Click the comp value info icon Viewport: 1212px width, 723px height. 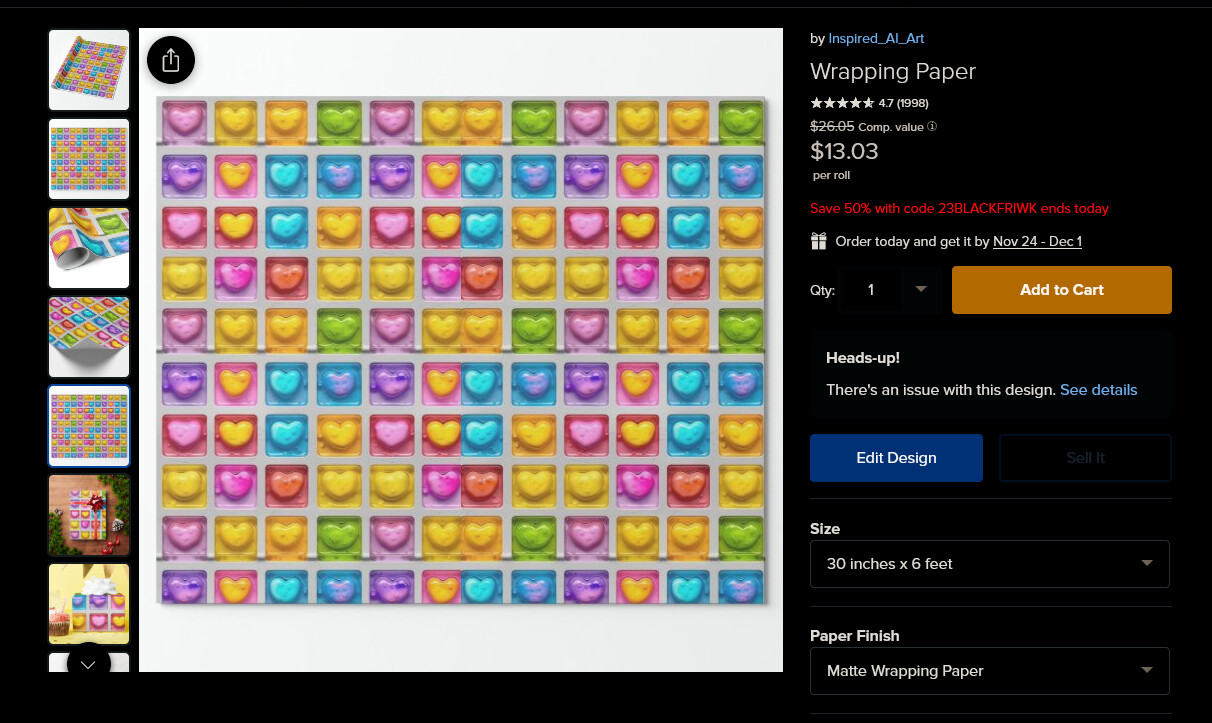pyautogui.click(x=932, y=127)
